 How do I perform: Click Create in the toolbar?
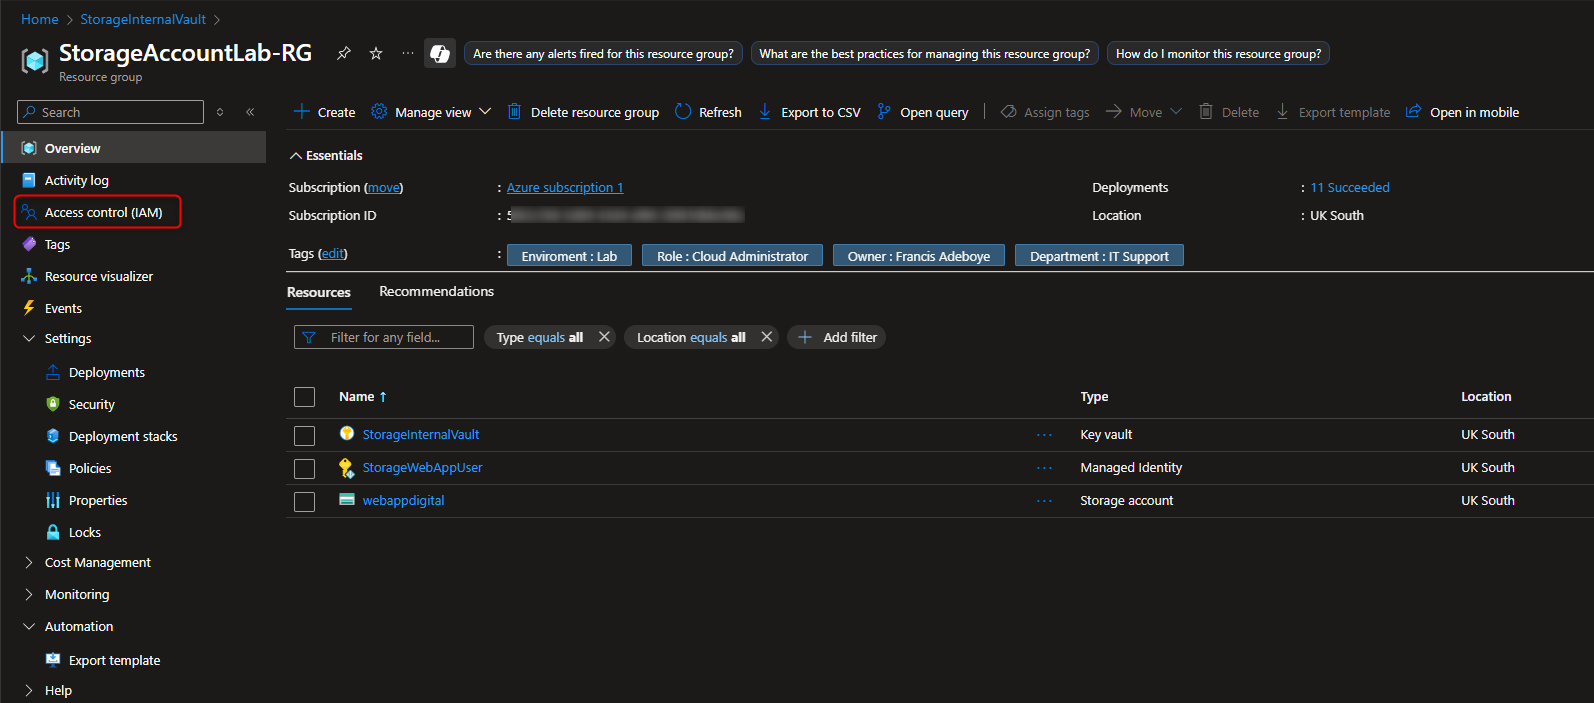tap(324, 112)
